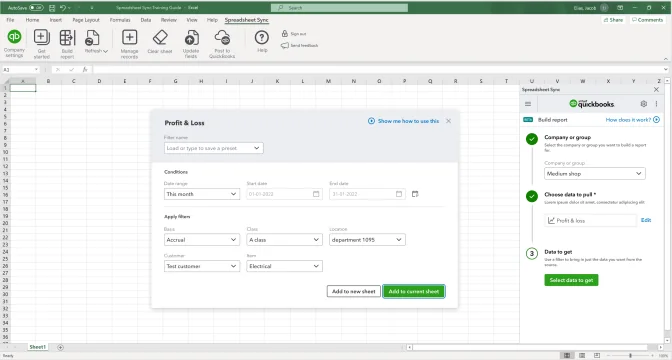Click Select data to get button
672x360 pixels.
pos(571,280)
